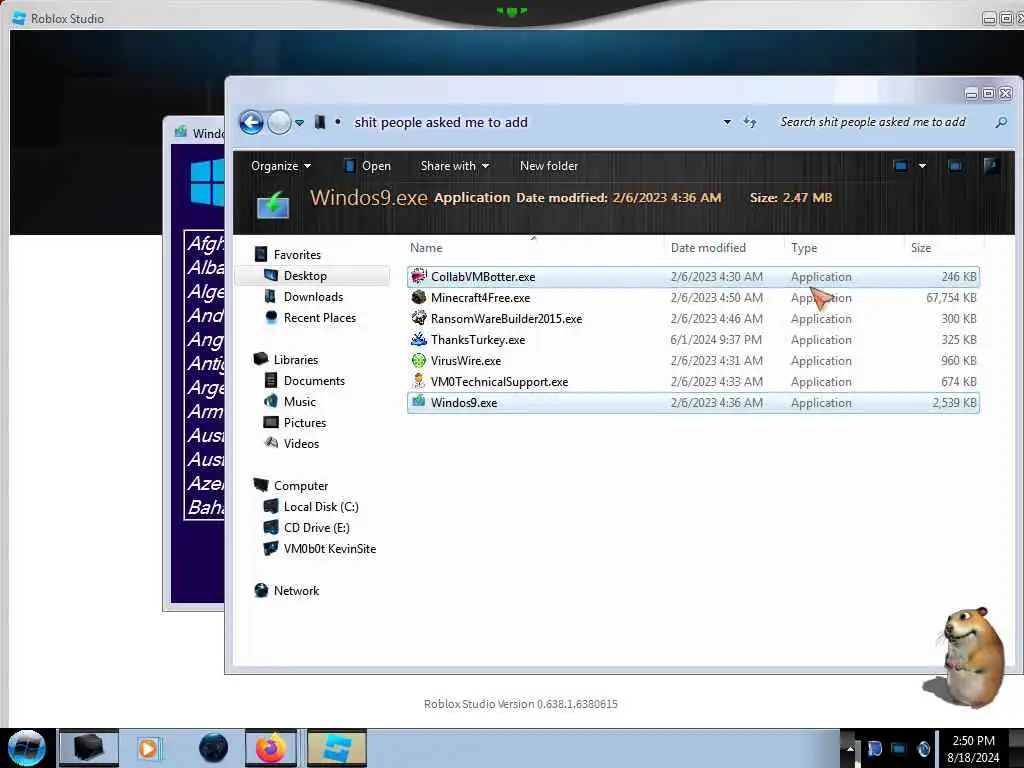The height and width of the screenshot is (768, 1024).
Task: Click the 67,754 KB size value
Action: (951, 298)
